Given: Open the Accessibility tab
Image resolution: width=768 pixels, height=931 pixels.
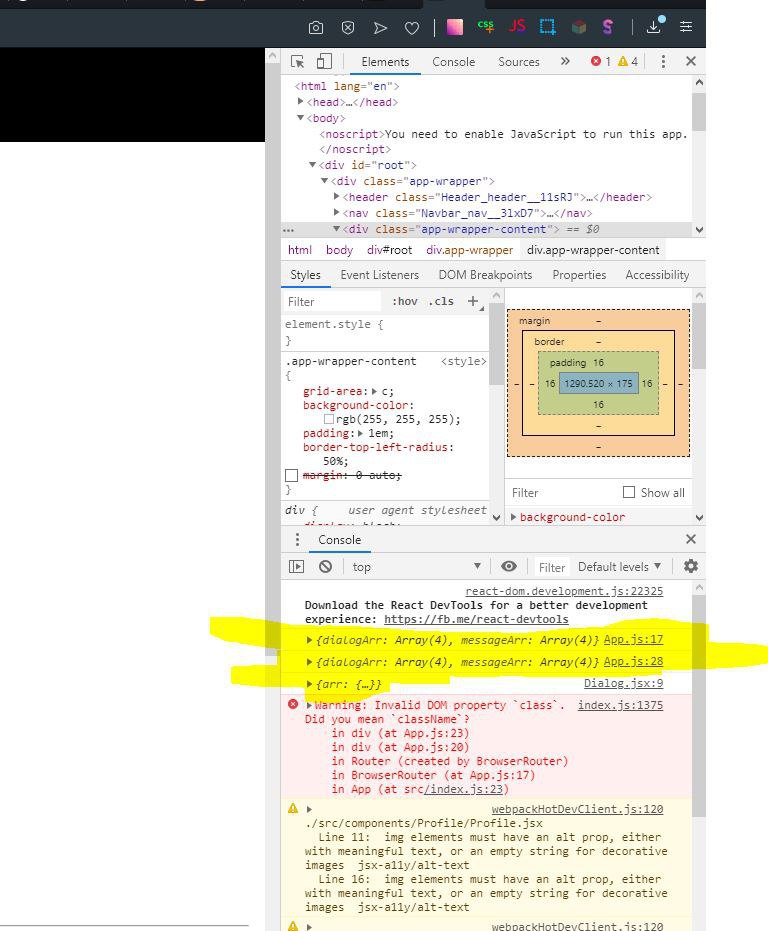Looking at the screenshot, I should [657, 275].
